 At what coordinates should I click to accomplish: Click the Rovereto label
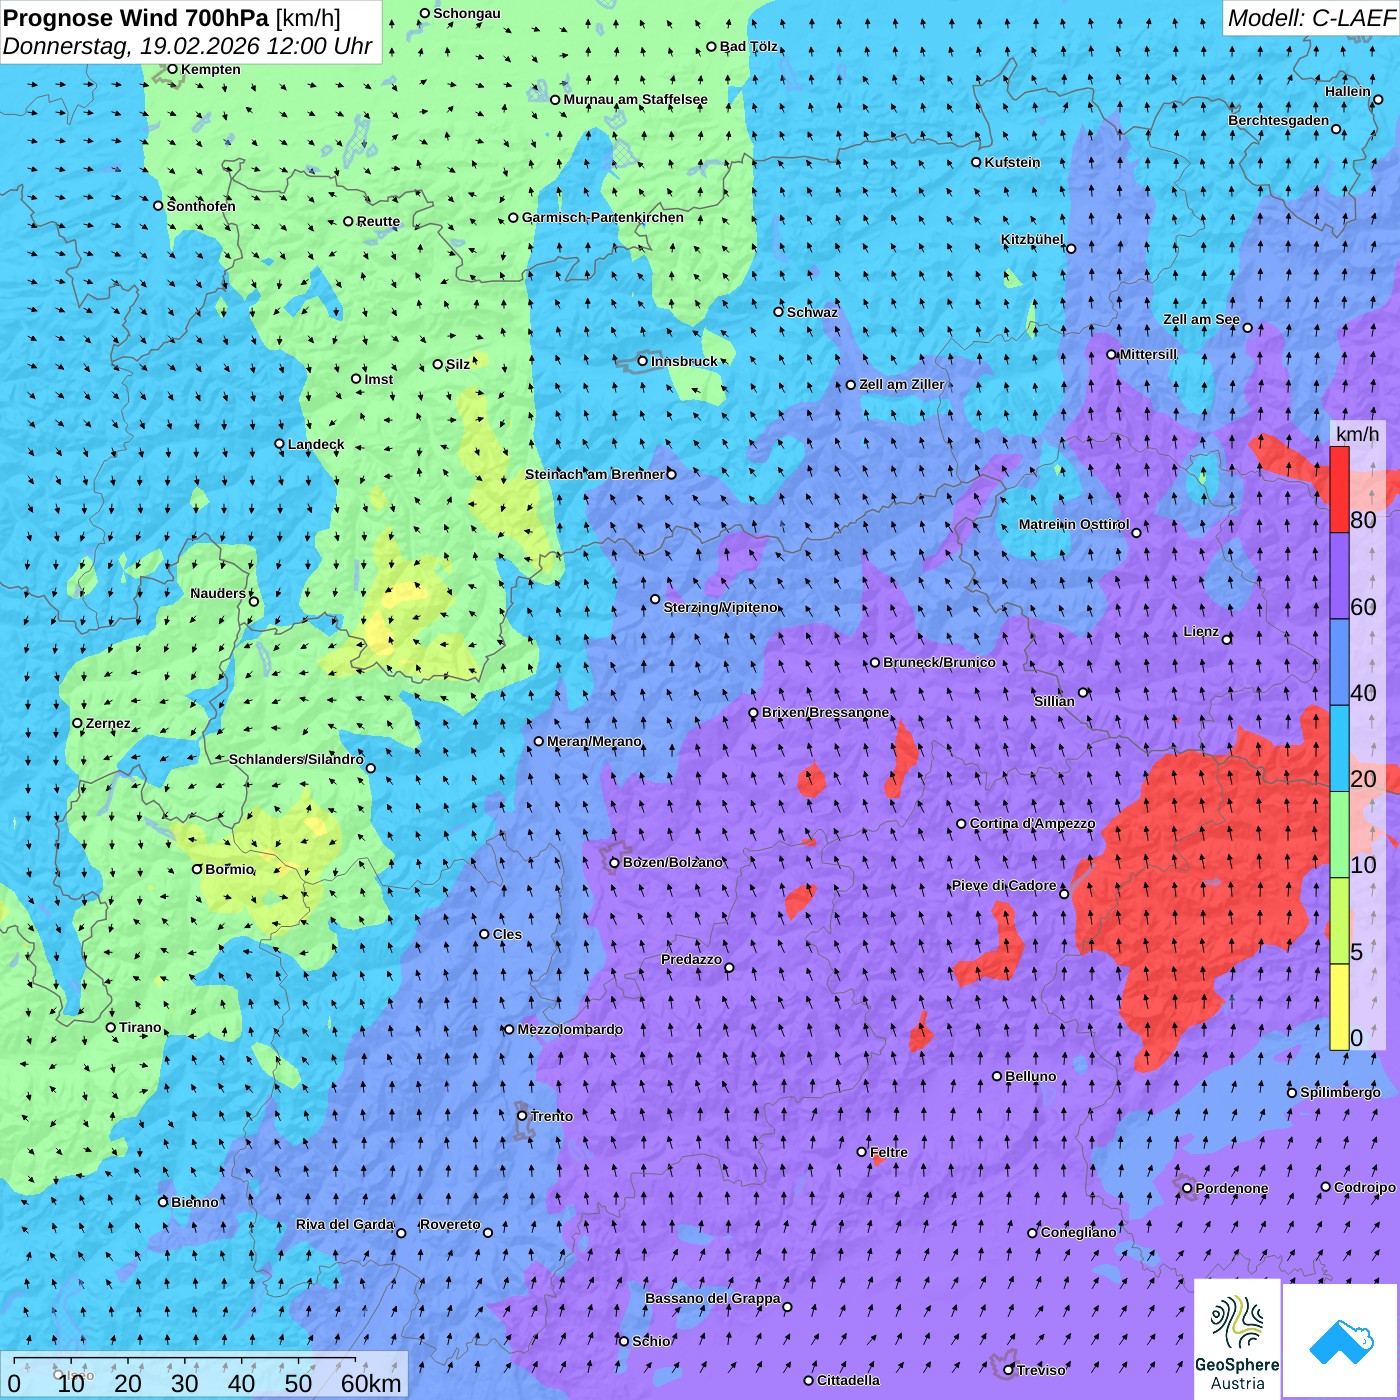tap(450, 1224)
